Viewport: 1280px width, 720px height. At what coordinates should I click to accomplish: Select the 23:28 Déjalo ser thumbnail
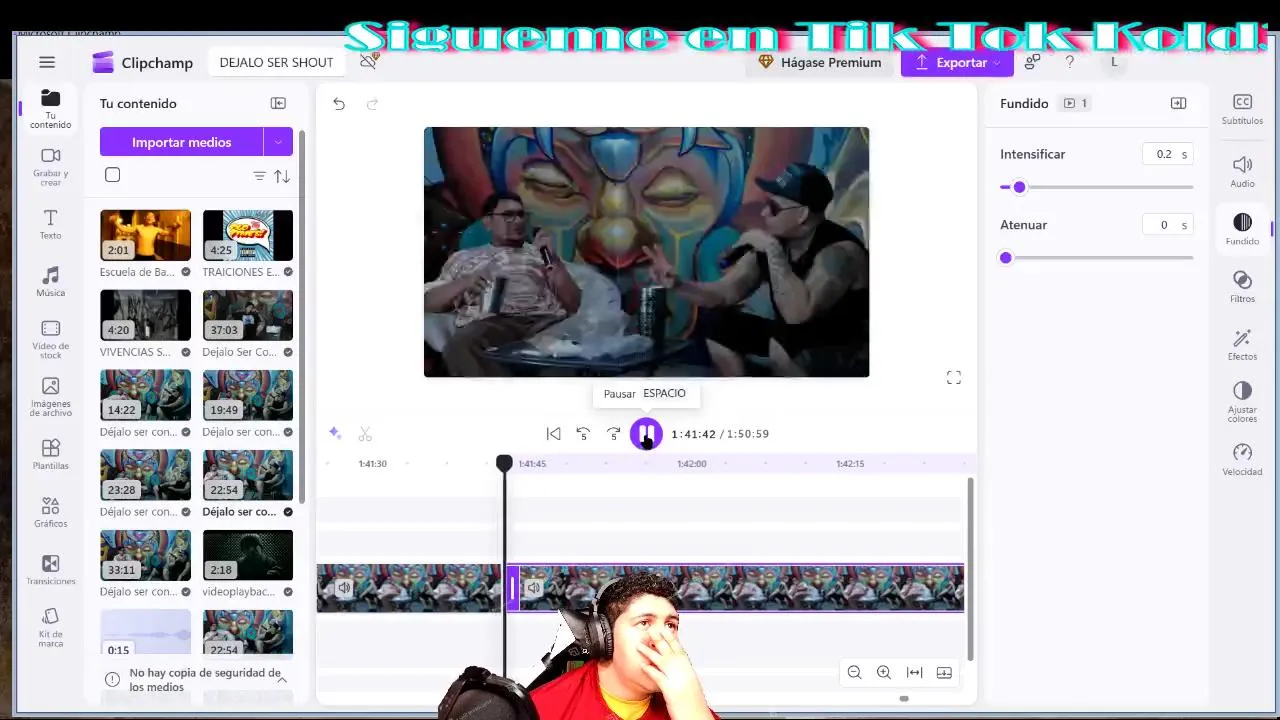click(145, 475)
